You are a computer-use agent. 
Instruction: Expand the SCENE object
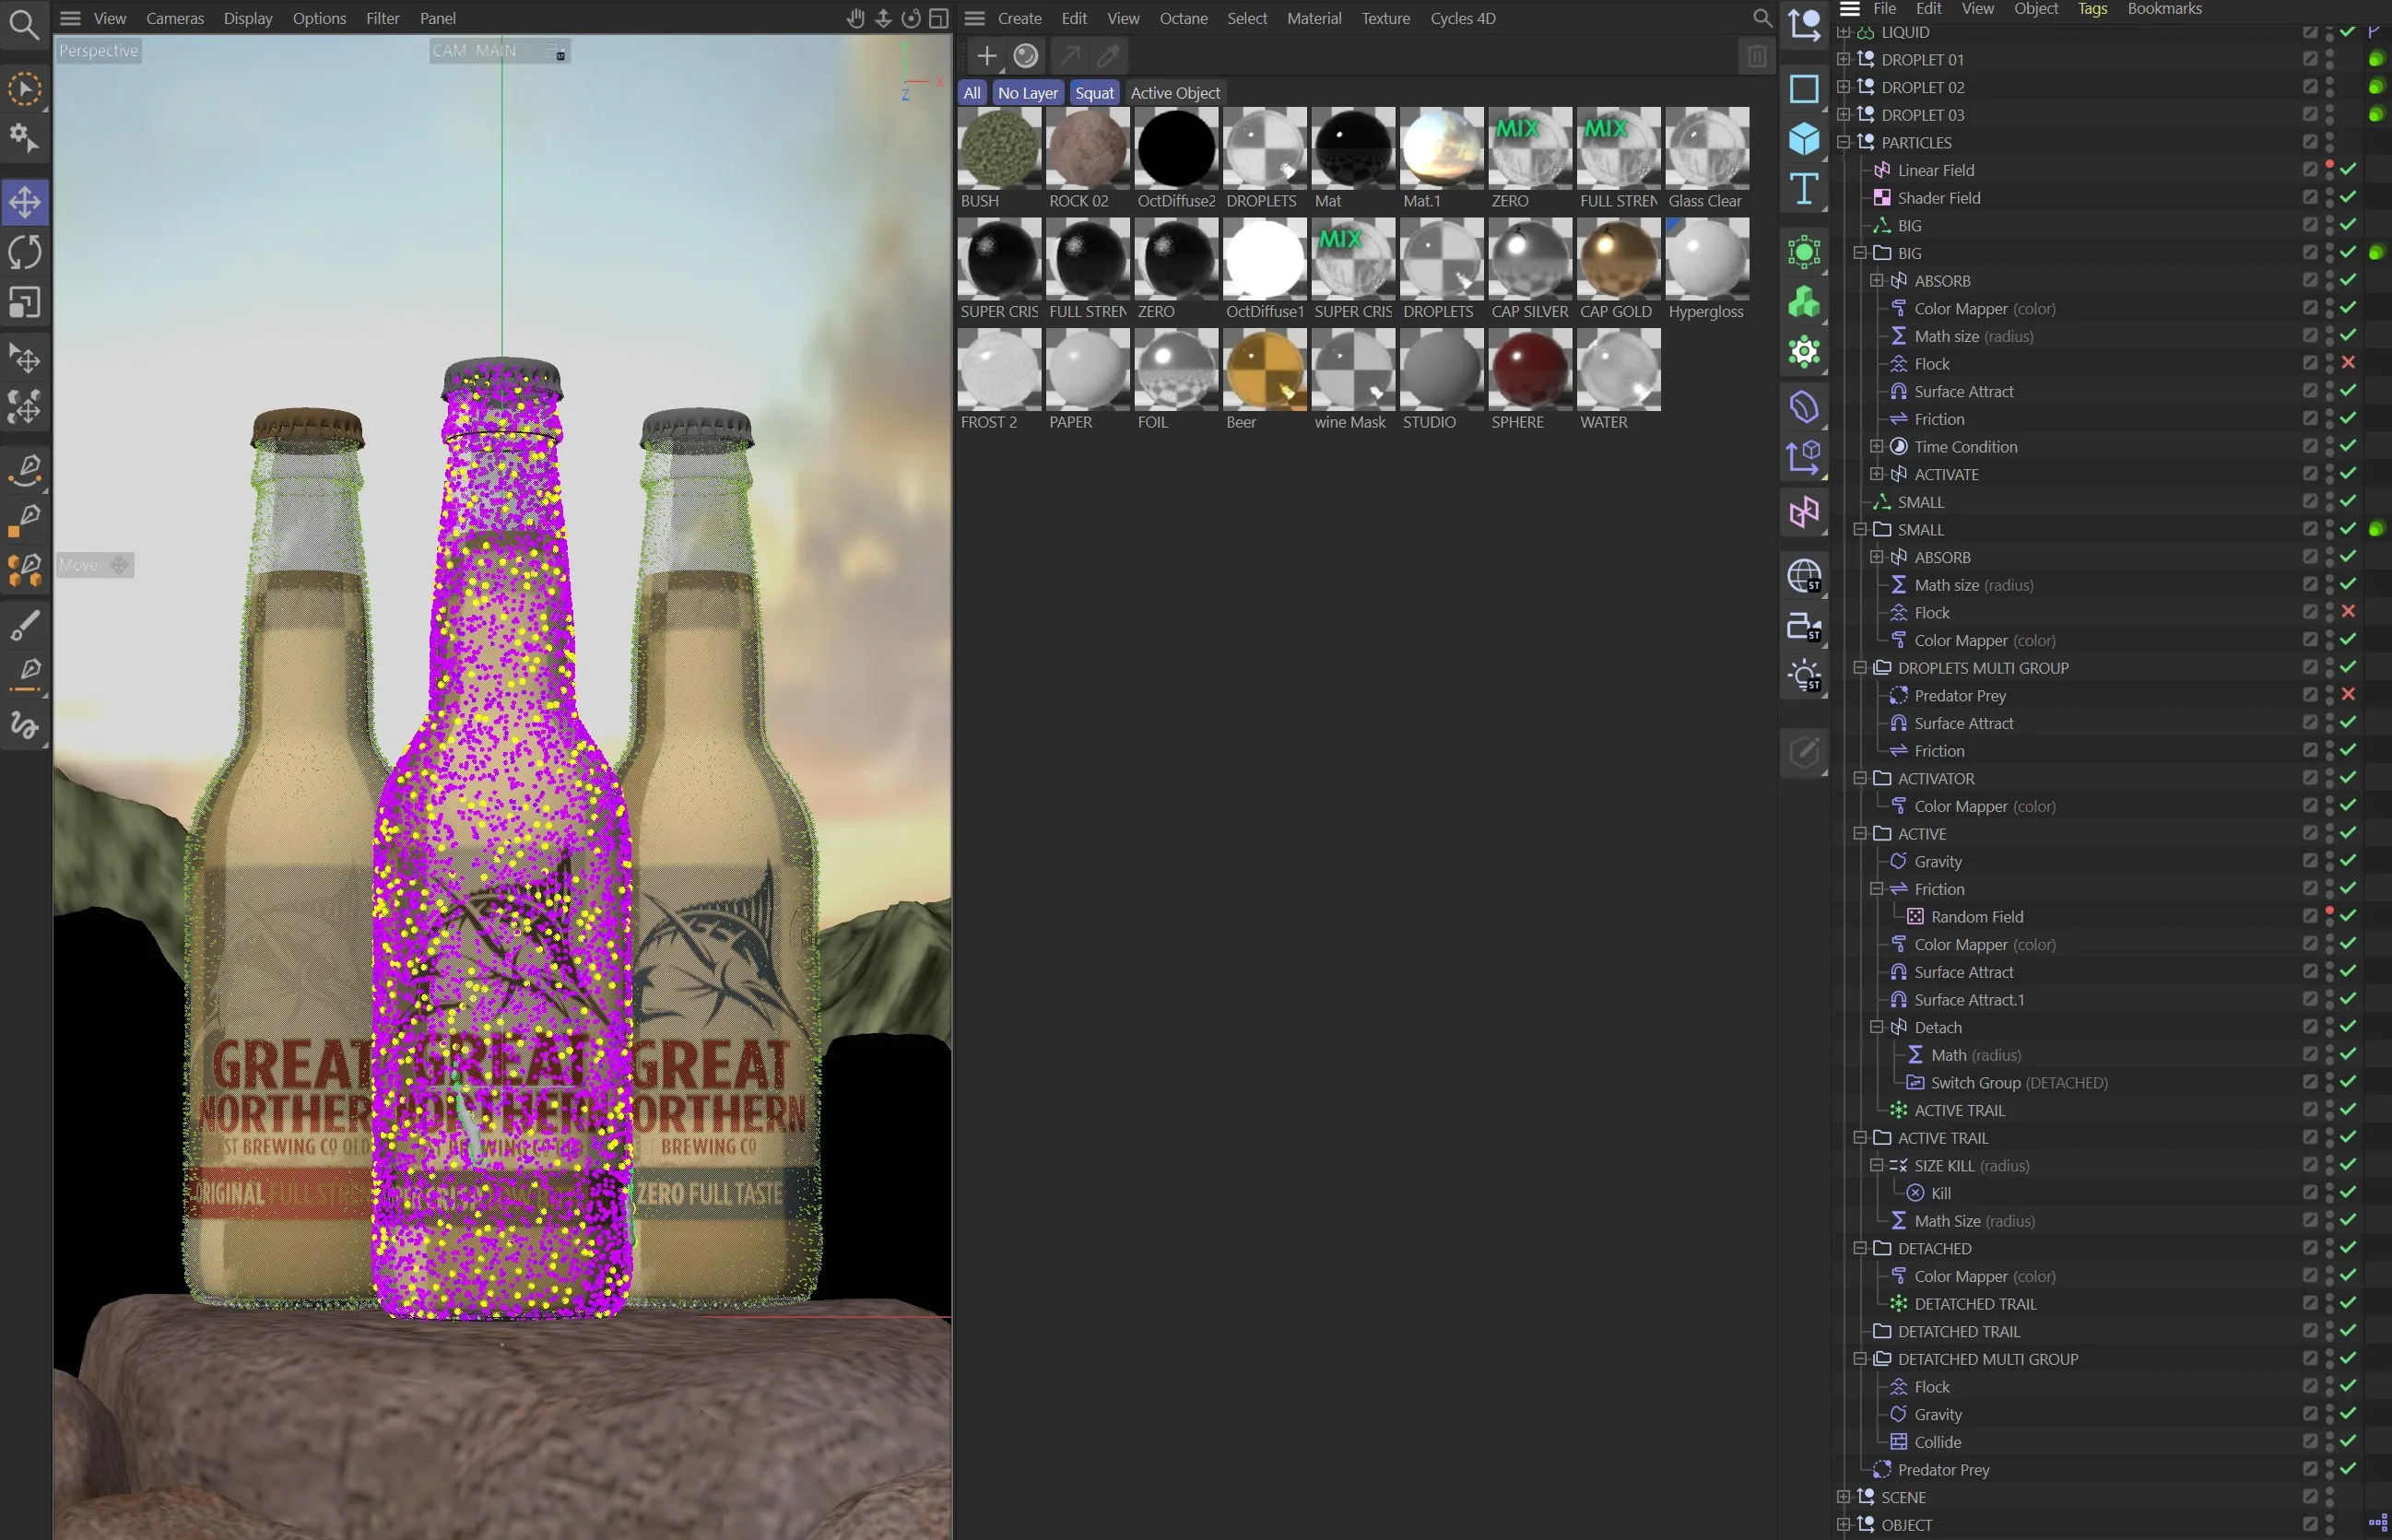(1843, 1496)
